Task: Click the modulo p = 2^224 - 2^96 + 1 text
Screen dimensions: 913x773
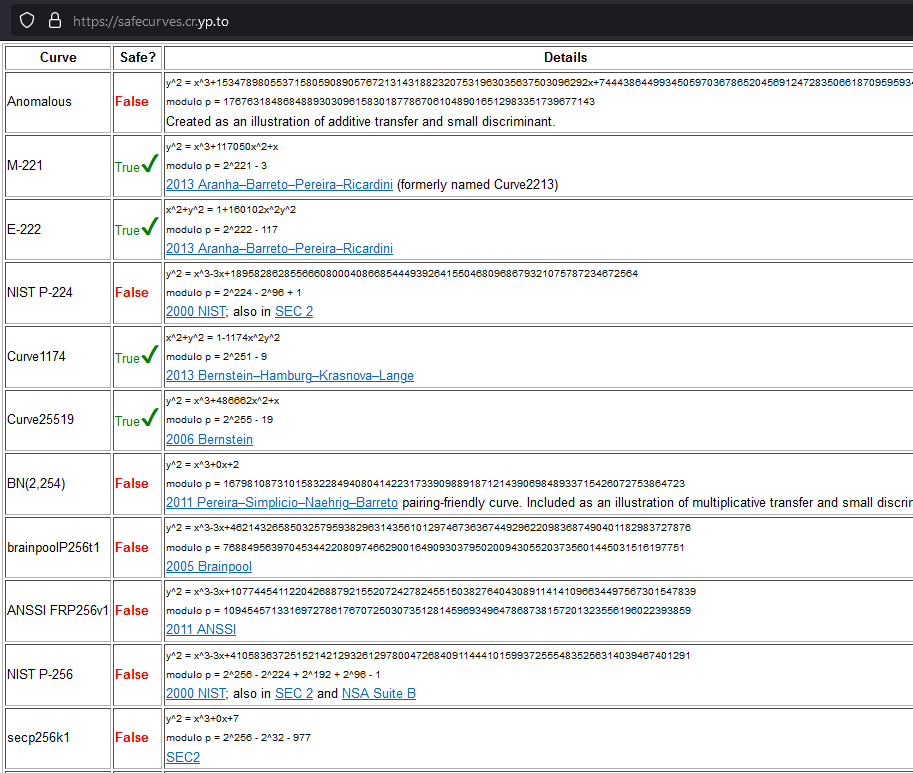Action: point(233,293)
